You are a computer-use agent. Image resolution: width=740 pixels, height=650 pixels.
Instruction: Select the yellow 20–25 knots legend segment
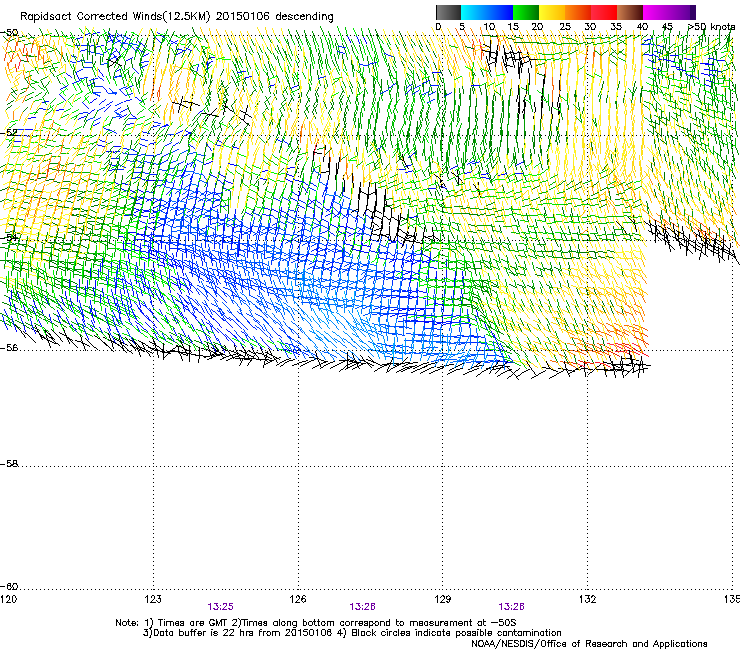click(552, 12)
